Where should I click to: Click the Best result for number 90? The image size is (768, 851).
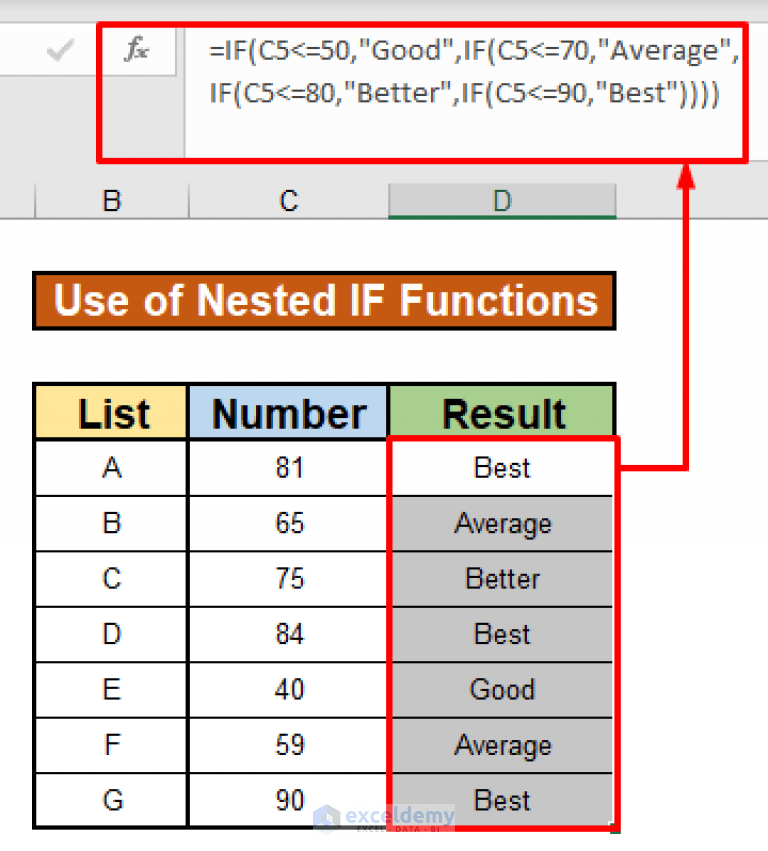[502, 800]
